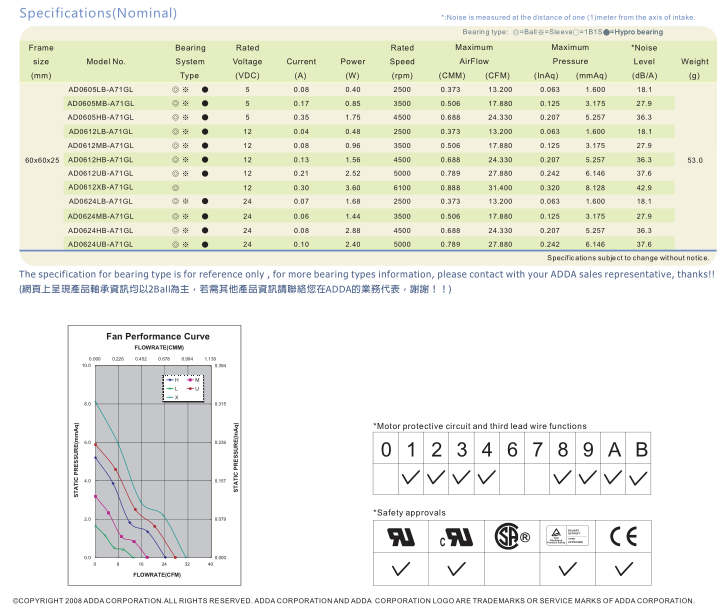Select model AD0605MB-A71GL

point(101,103)
